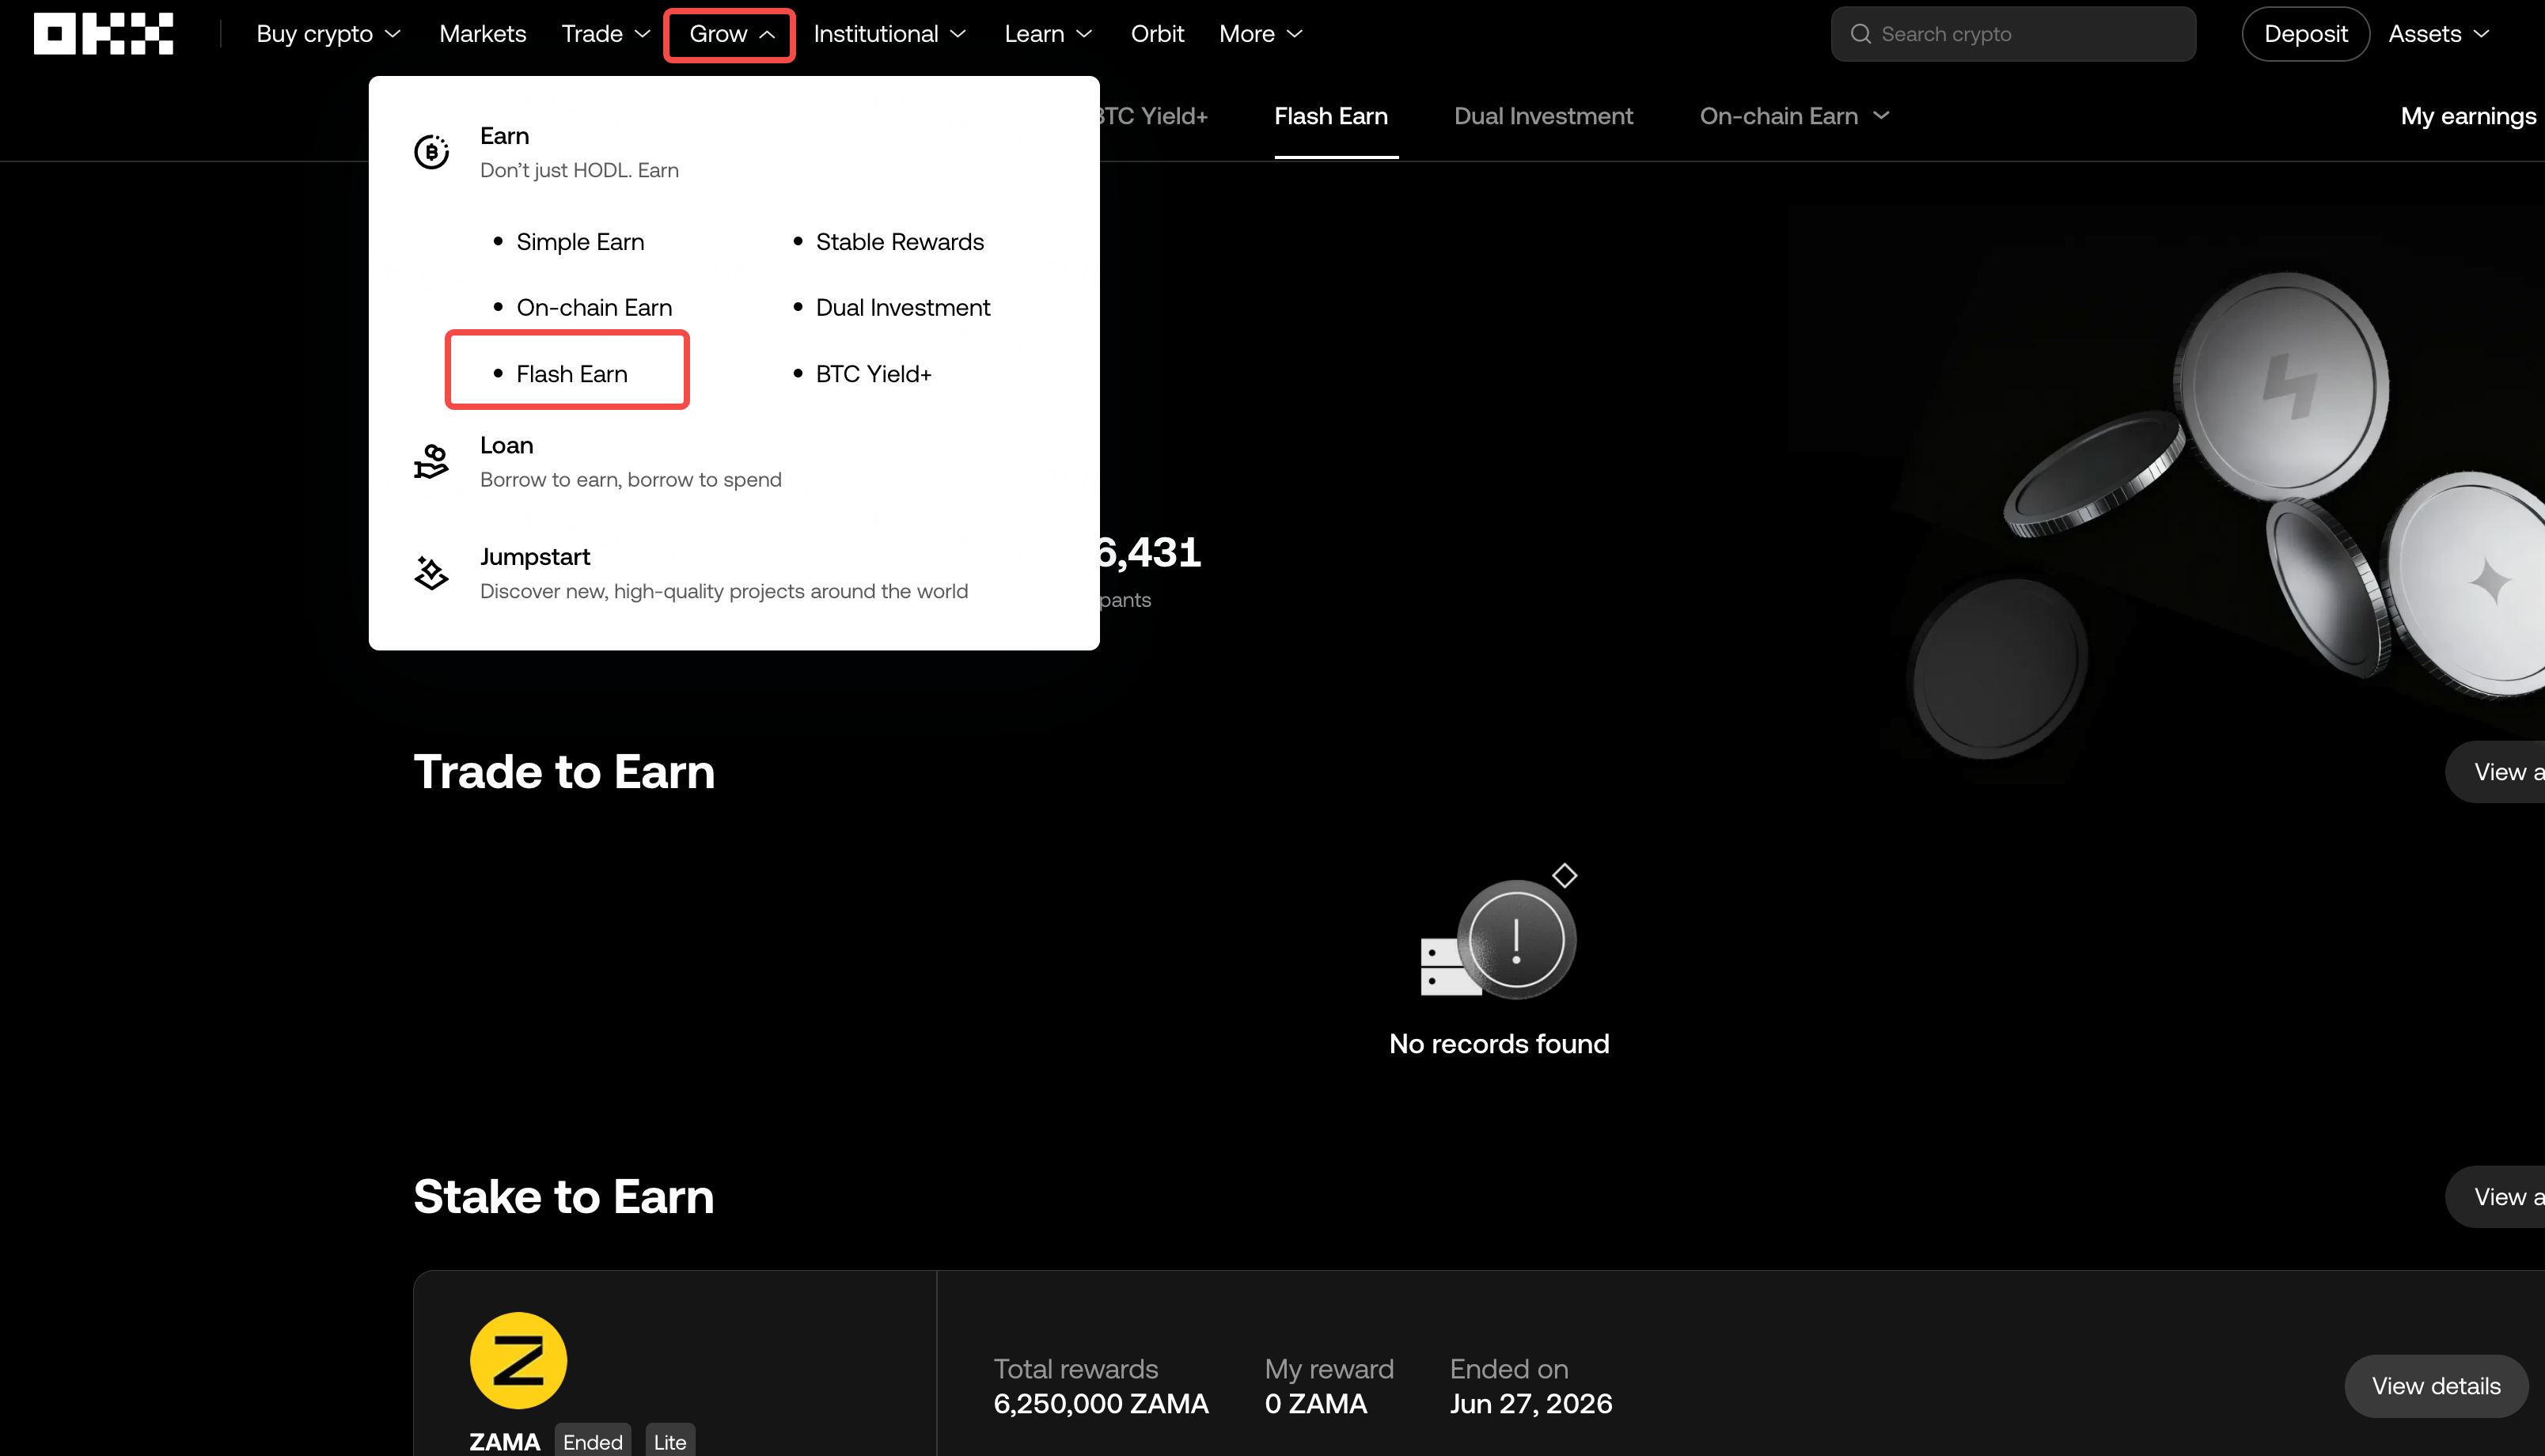Click the 6,250,000 ZAMA total rewards value
2545x1456 pixels.
tap(1100, 1403)
